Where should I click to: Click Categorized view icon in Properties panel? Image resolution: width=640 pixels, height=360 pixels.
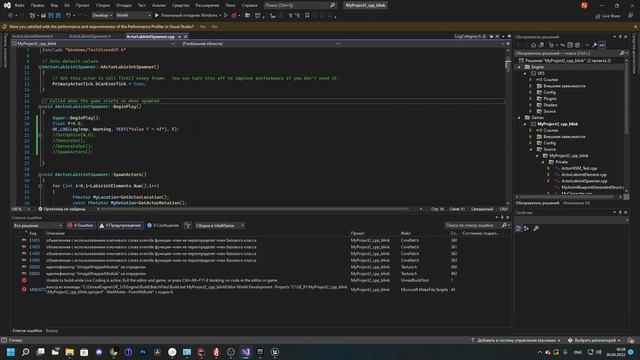[518, 228]
